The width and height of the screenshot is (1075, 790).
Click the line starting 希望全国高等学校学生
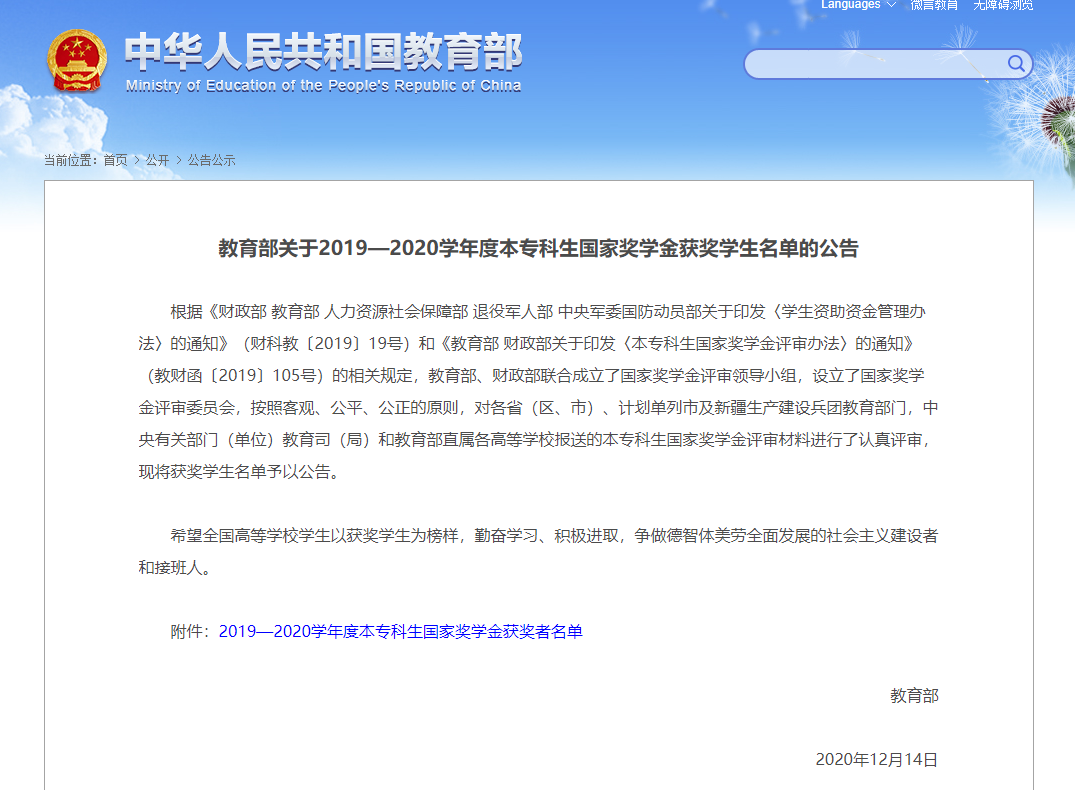click(x=554, y=536)
